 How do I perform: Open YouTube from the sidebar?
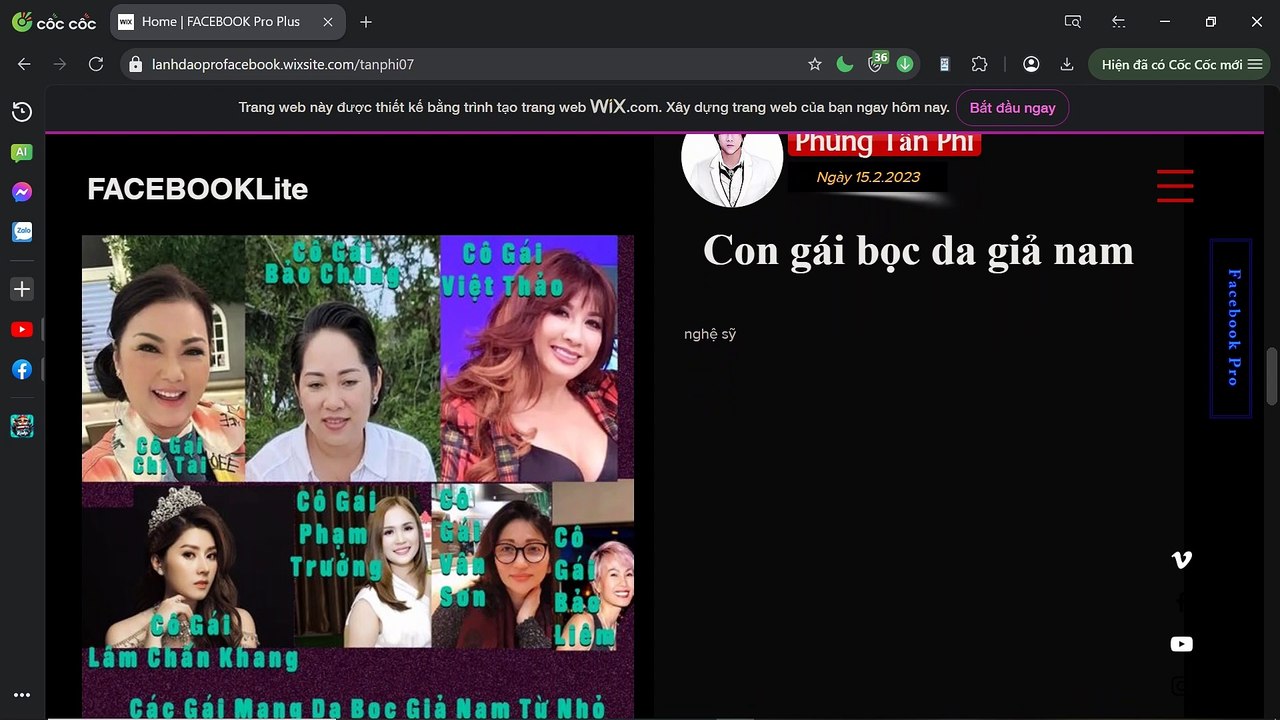(x=22, y=329)
